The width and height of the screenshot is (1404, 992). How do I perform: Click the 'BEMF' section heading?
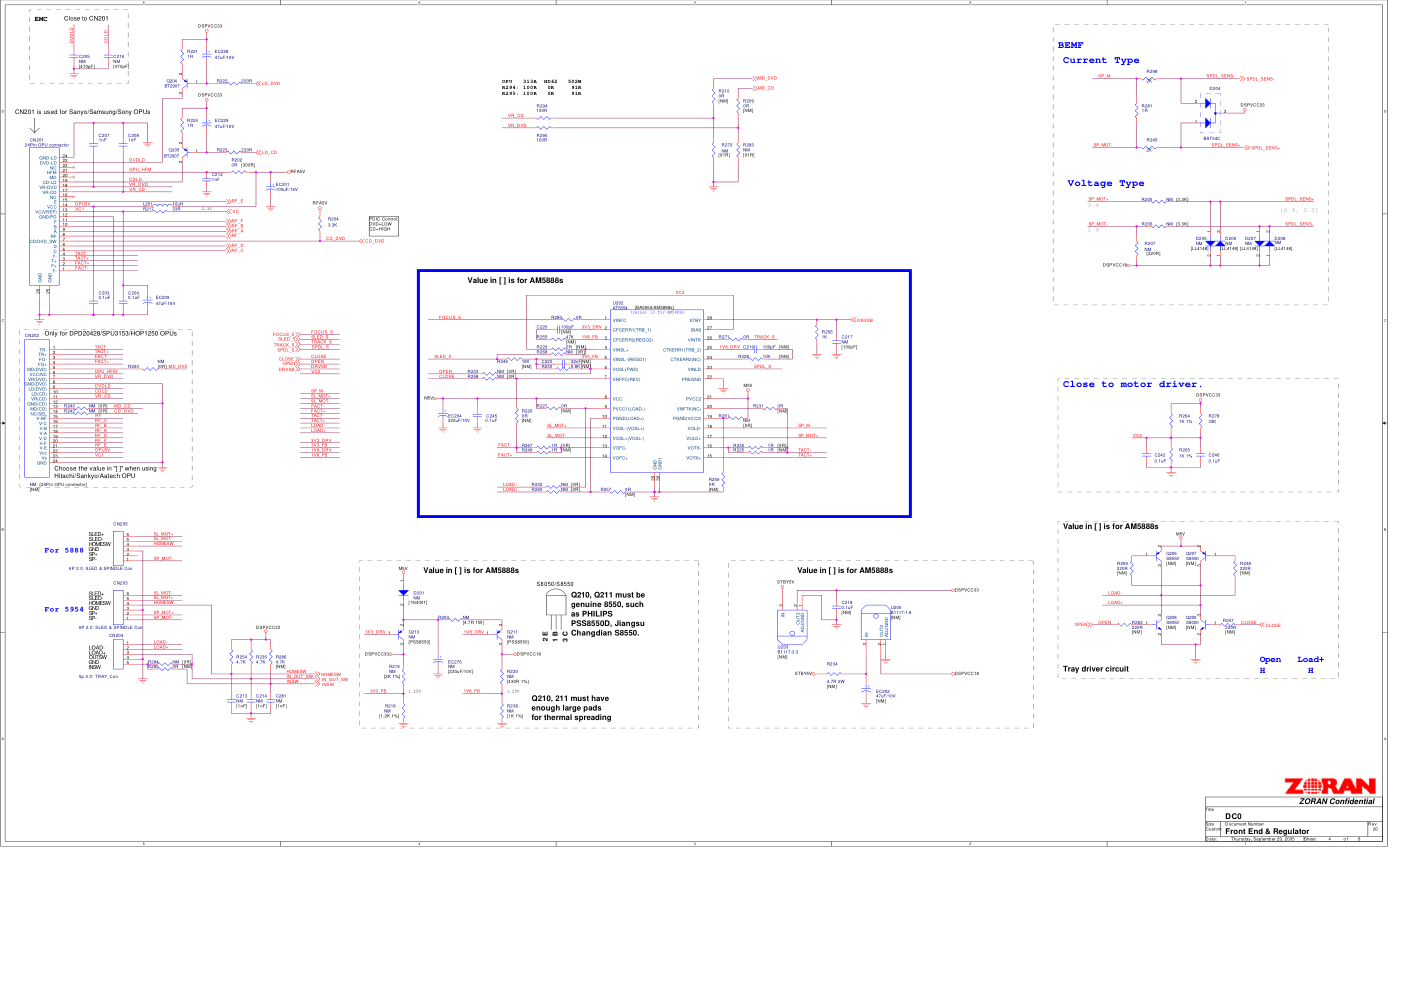[x=1070, y=45]
